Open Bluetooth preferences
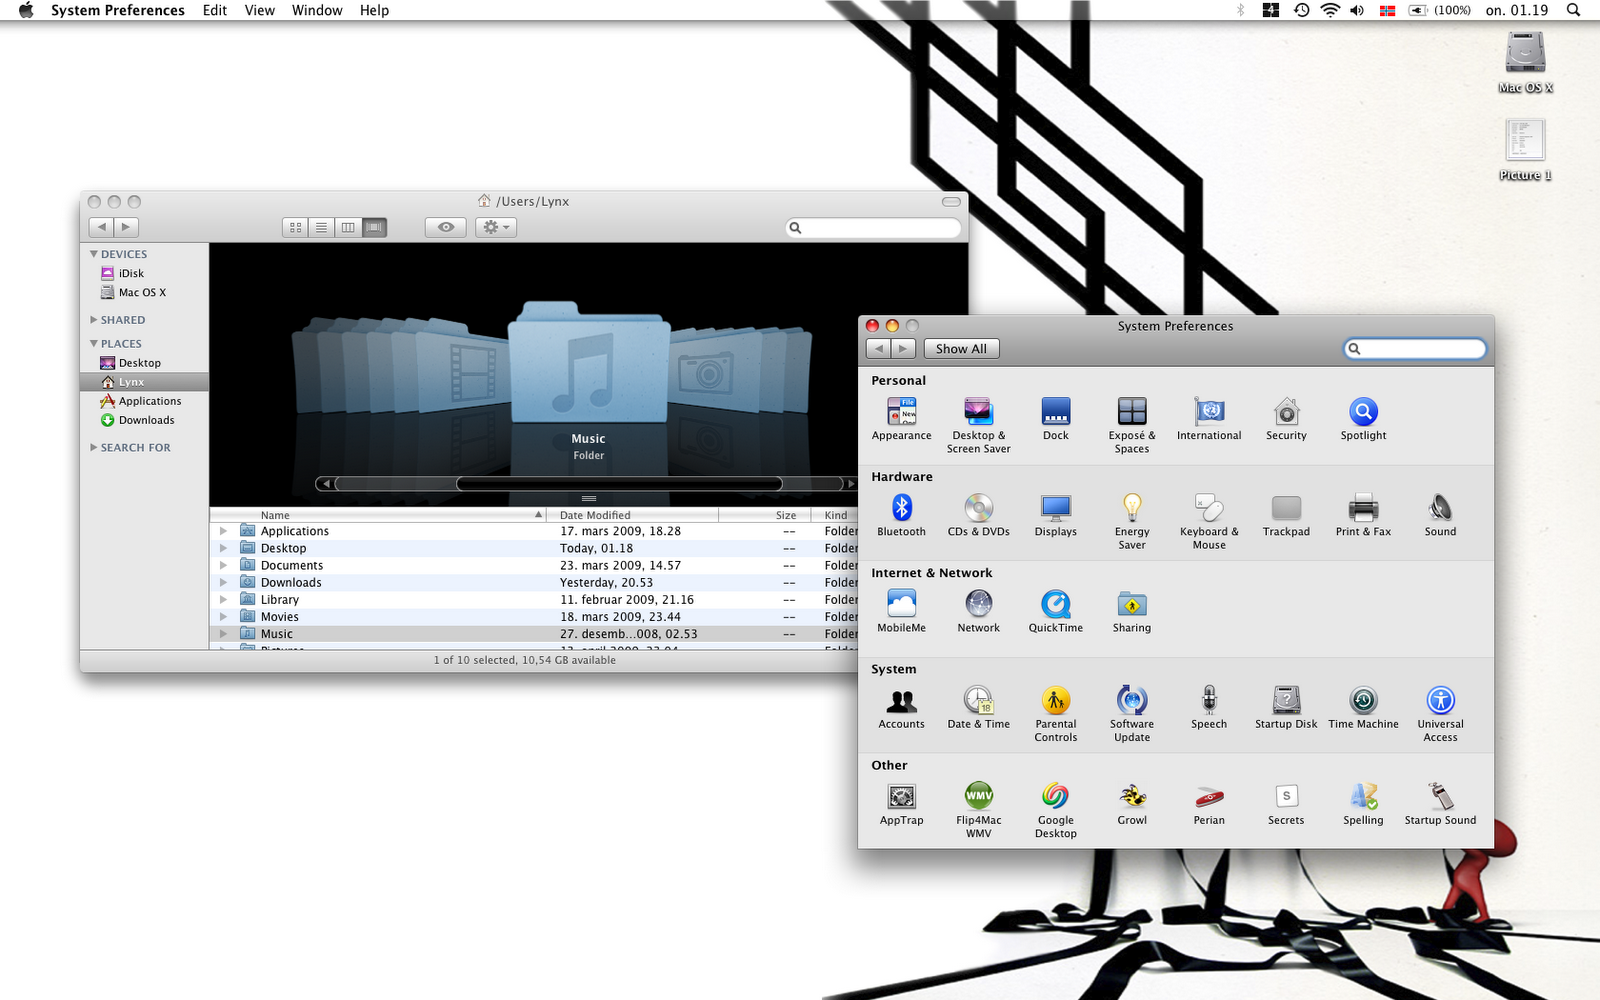Viewport: 1600px width, 1000px height. tap(901, 514)
